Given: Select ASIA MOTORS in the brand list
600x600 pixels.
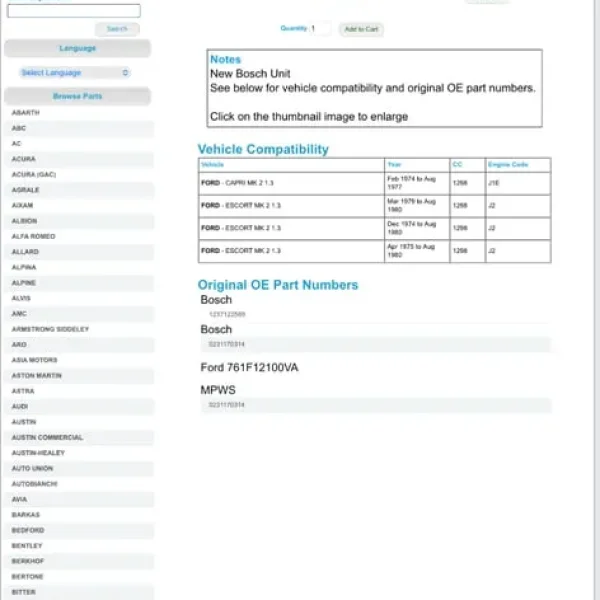Looking at the screenshot, I should coord(34,360).
